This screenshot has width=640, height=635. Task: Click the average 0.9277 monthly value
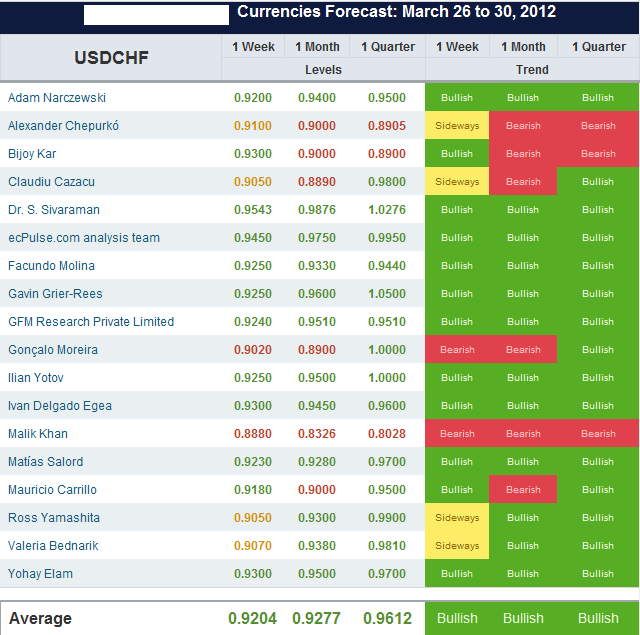click(316, 618)
